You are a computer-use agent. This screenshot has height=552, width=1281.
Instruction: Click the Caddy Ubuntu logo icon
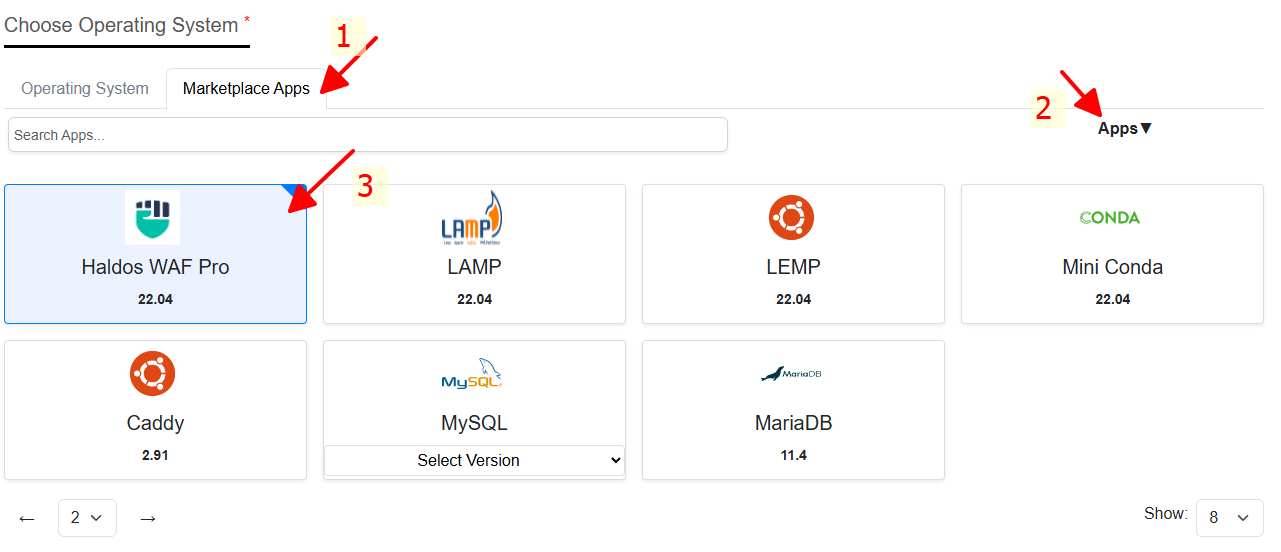[x=153, y=373]
